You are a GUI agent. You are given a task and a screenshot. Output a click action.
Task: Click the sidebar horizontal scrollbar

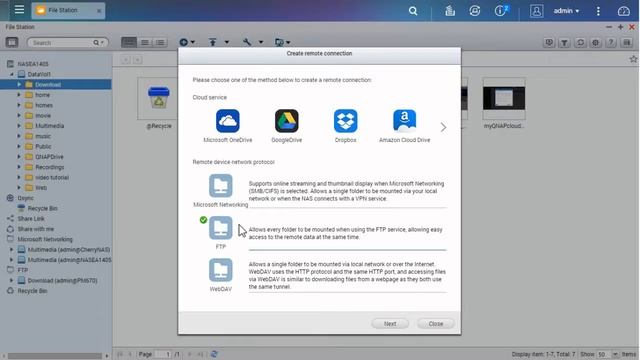55,356
